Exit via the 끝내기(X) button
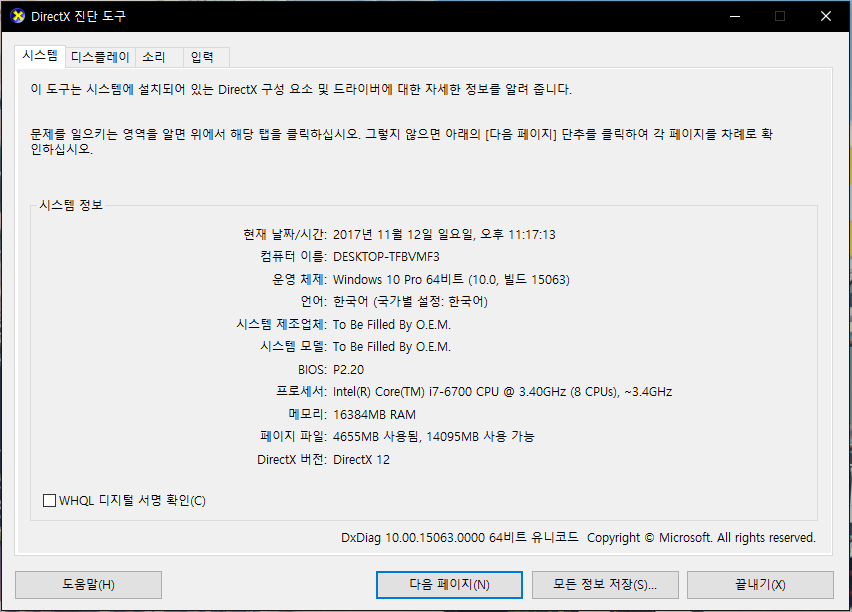The image size is (852, 612). [760, 584]
